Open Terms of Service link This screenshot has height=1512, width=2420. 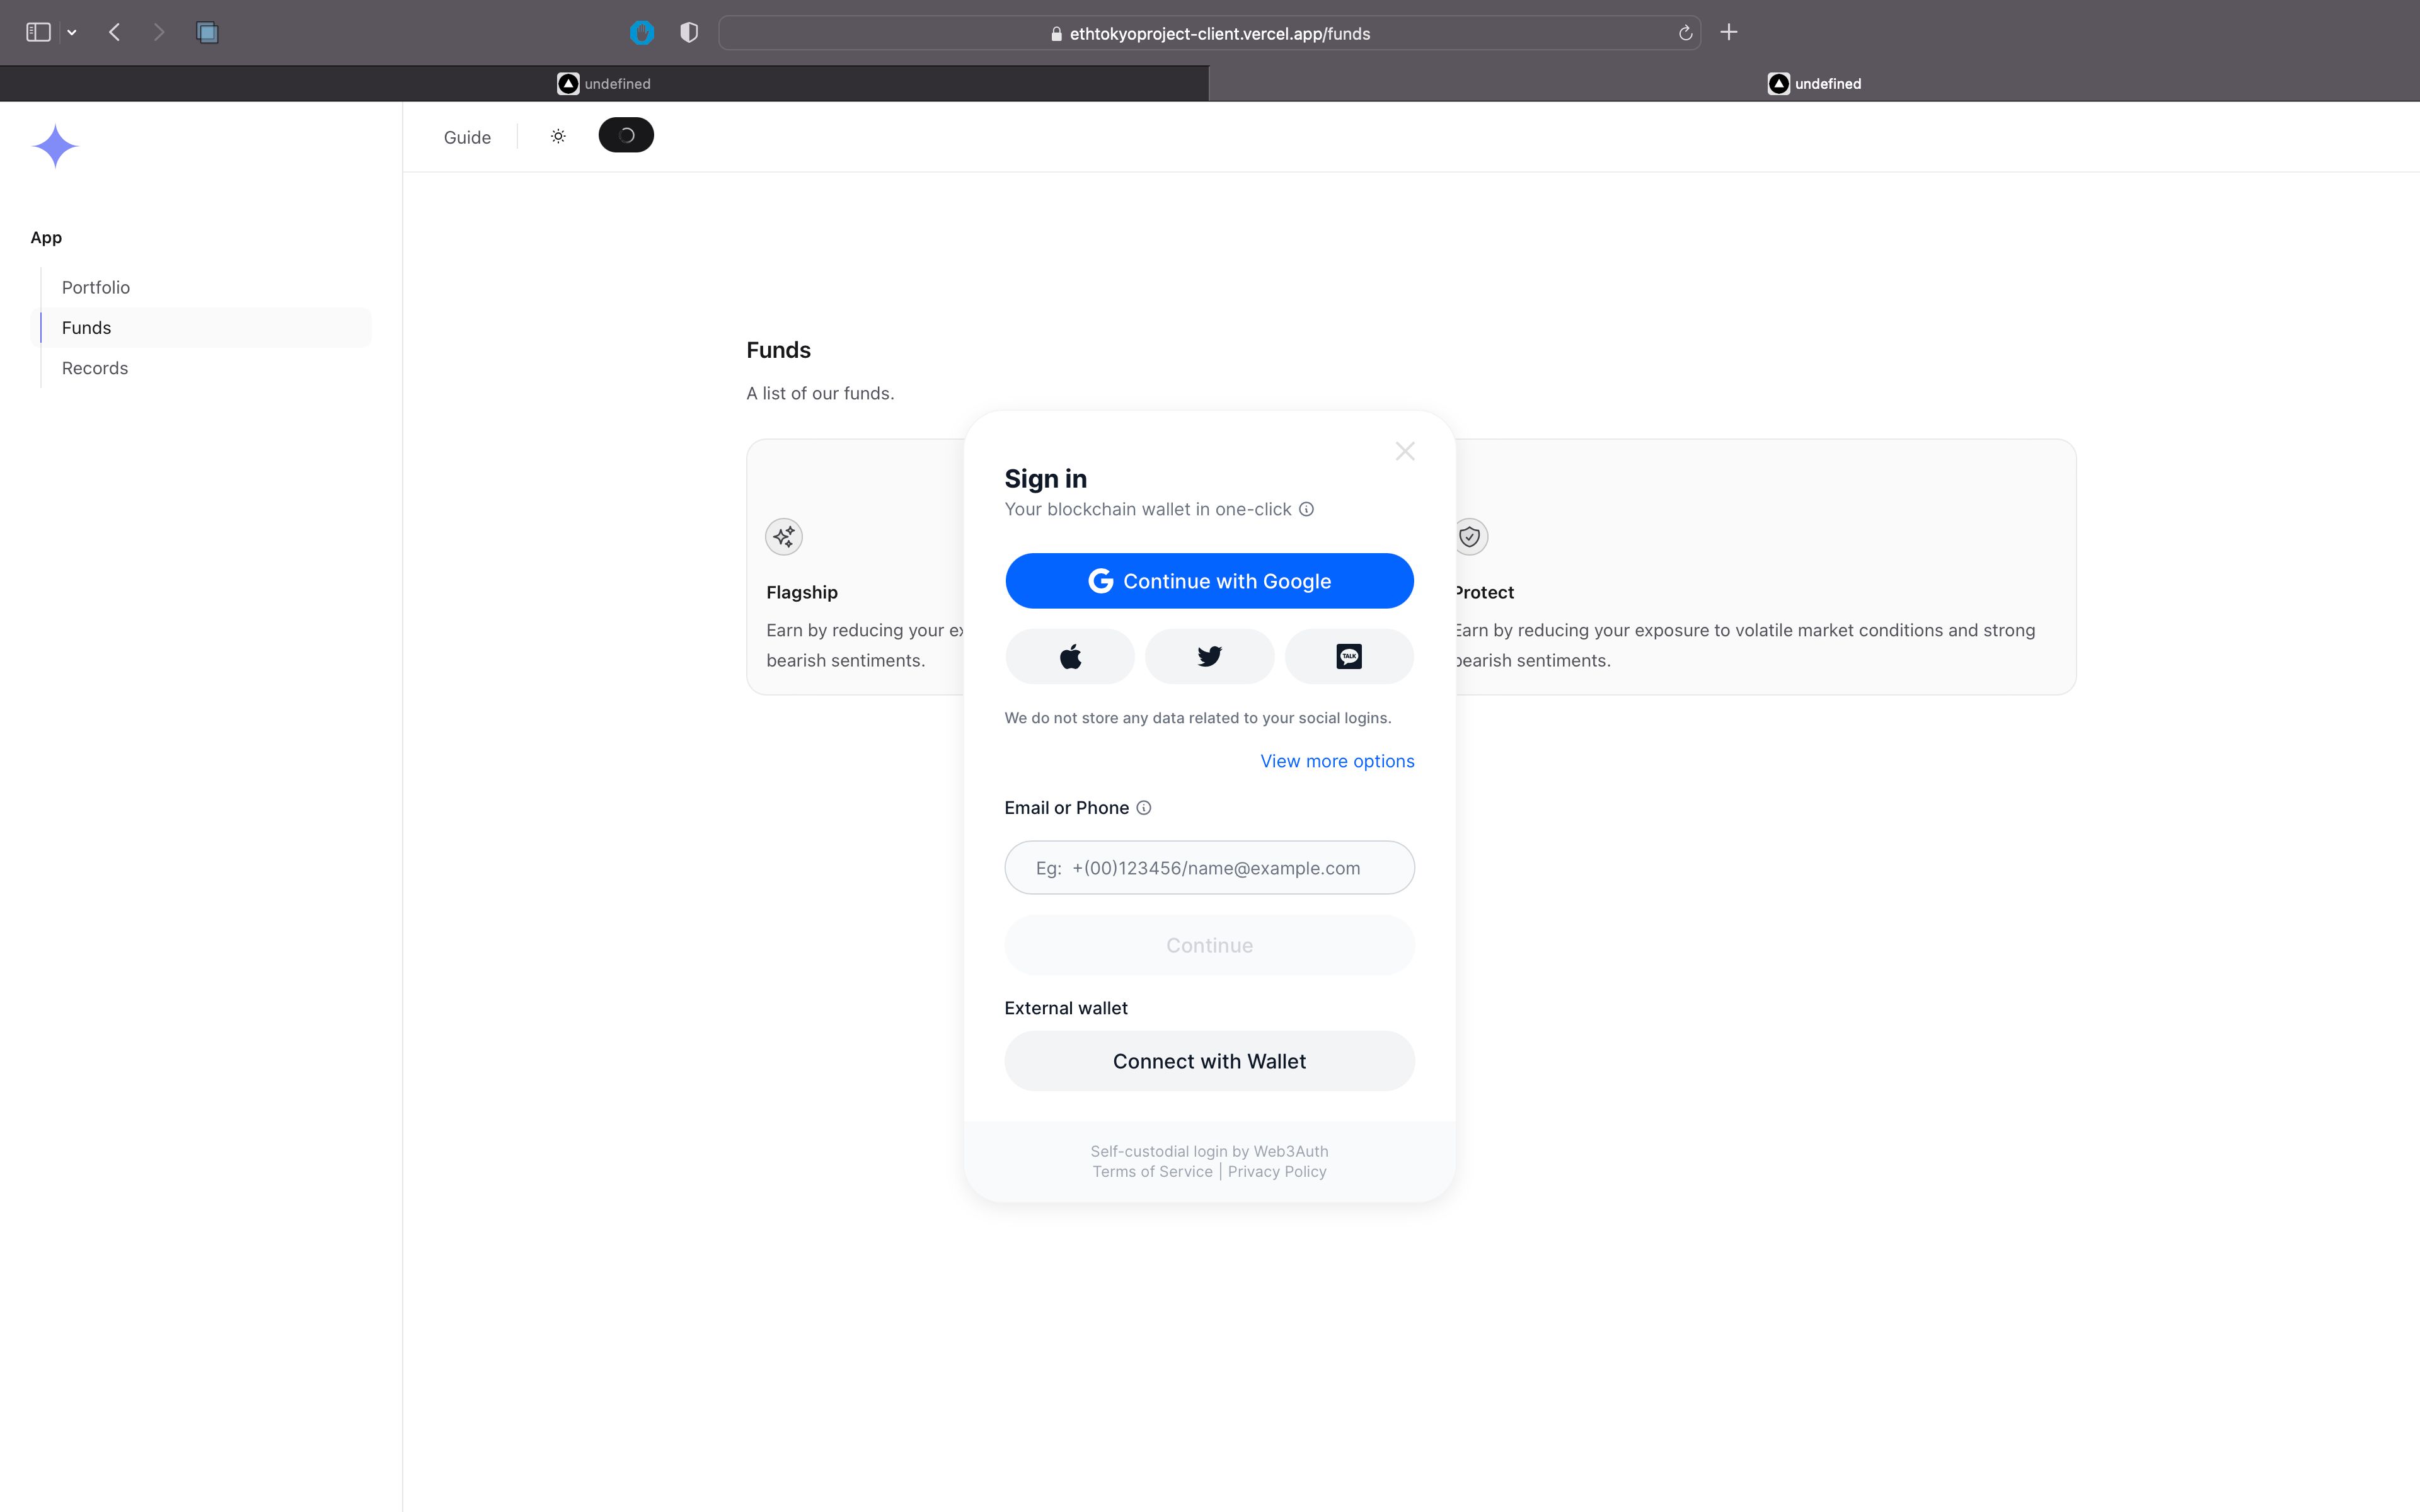[x=1152, y=1172]
